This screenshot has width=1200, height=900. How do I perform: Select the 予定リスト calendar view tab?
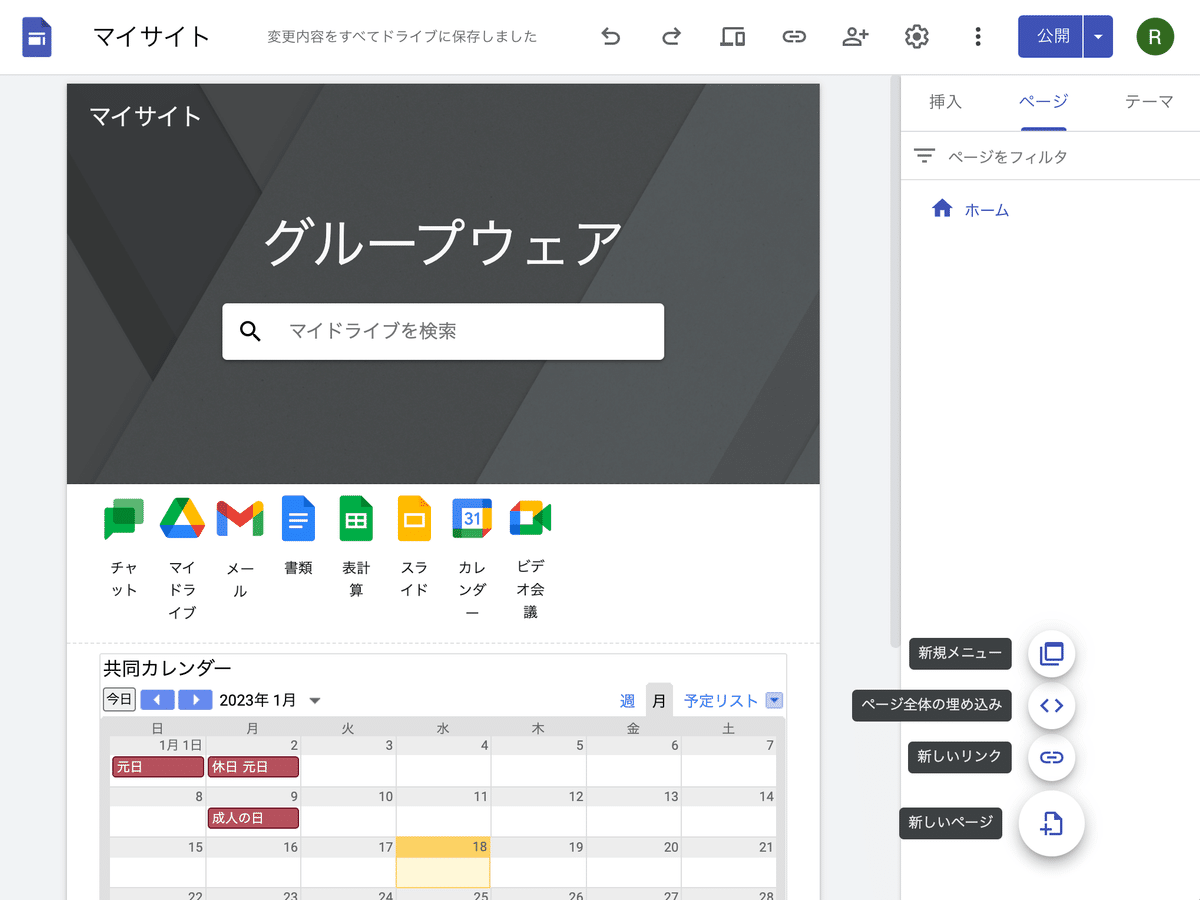coord(720,701)
